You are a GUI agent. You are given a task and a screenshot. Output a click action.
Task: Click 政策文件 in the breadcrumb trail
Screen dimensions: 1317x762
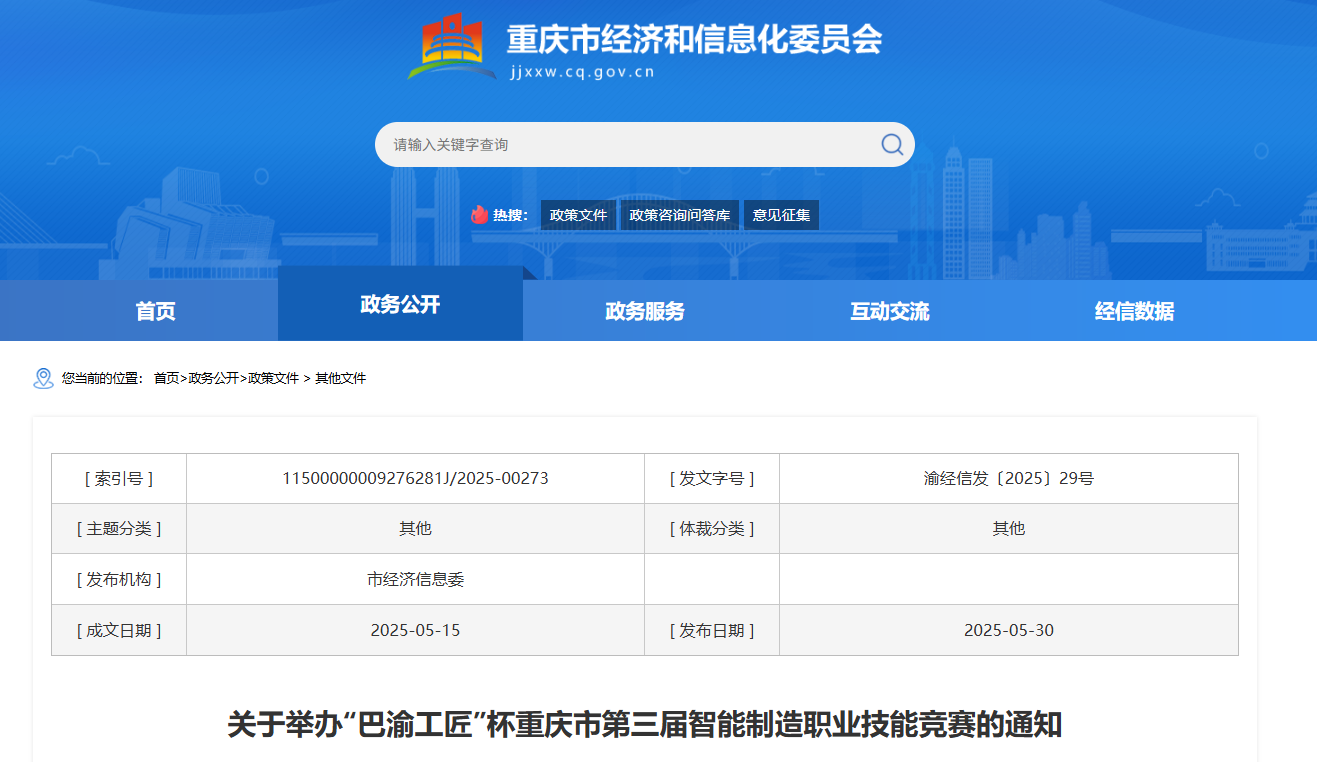tap(273, 378)
